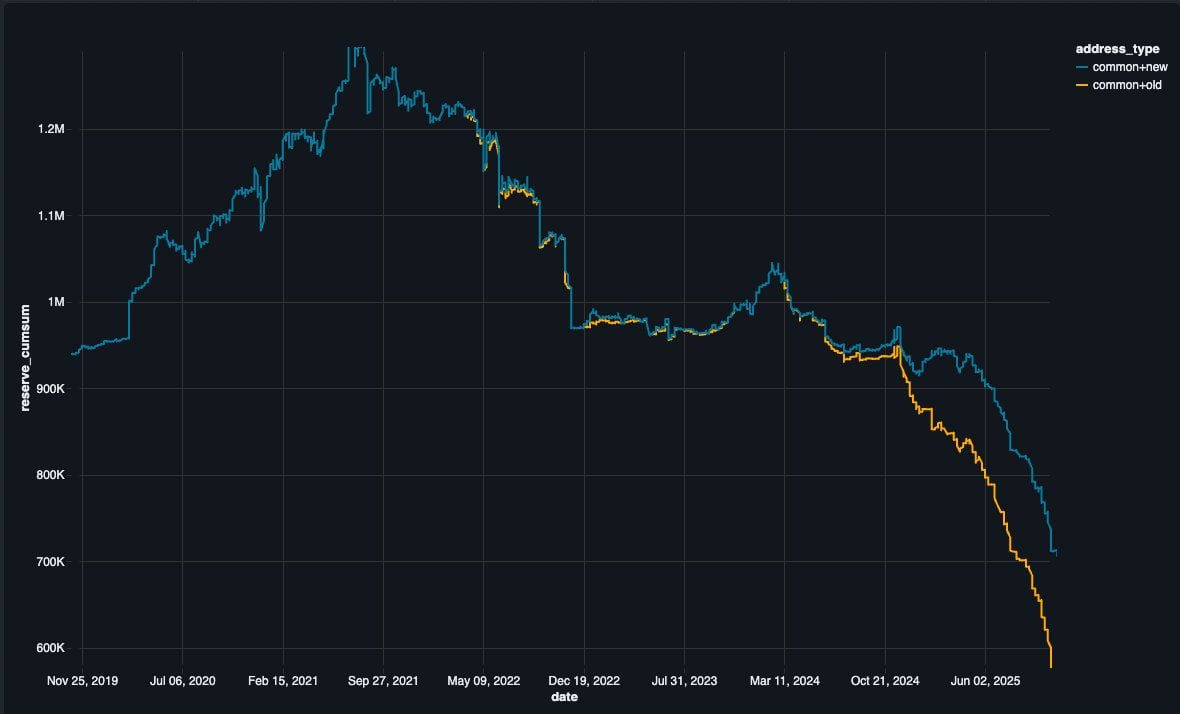Click the 1.2M y-axis tick label
Image resolution: width=1180 pixels, height=714 pixels.
click(50, 130)
